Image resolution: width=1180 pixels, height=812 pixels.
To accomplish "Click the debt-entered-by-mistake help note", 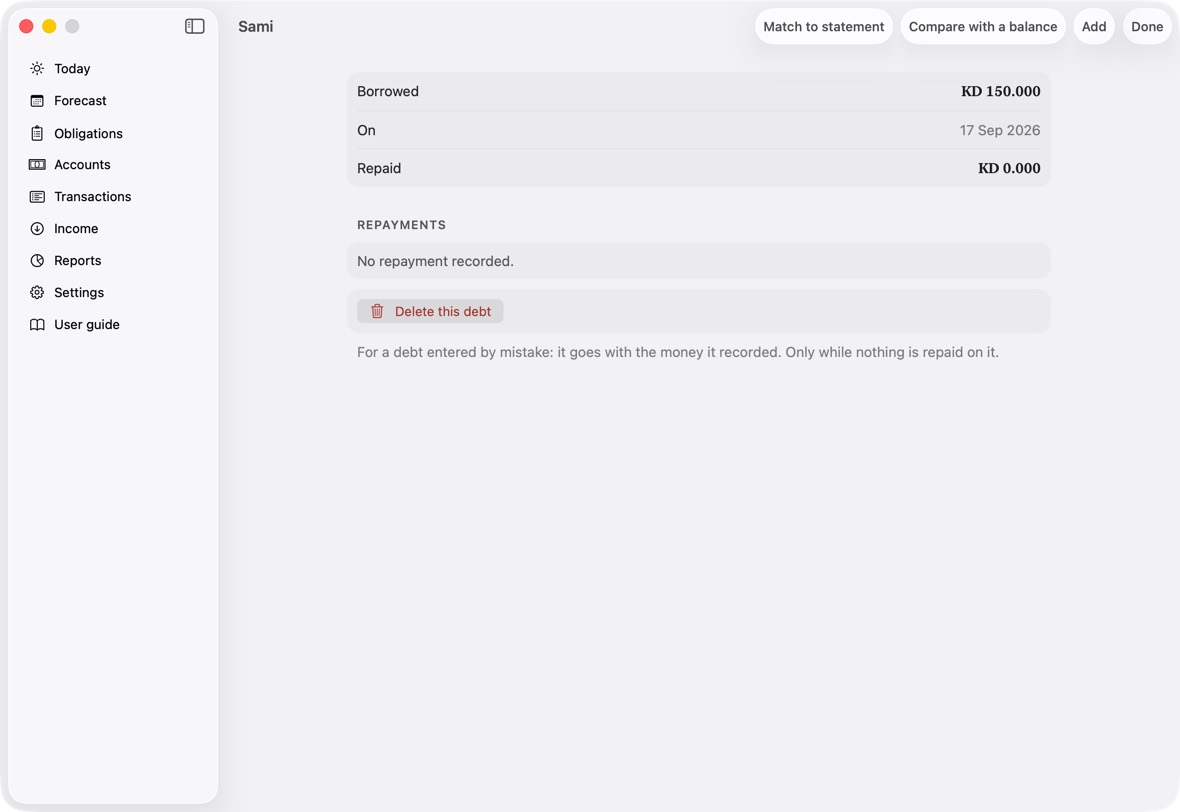I will click(x=677, y=352).
